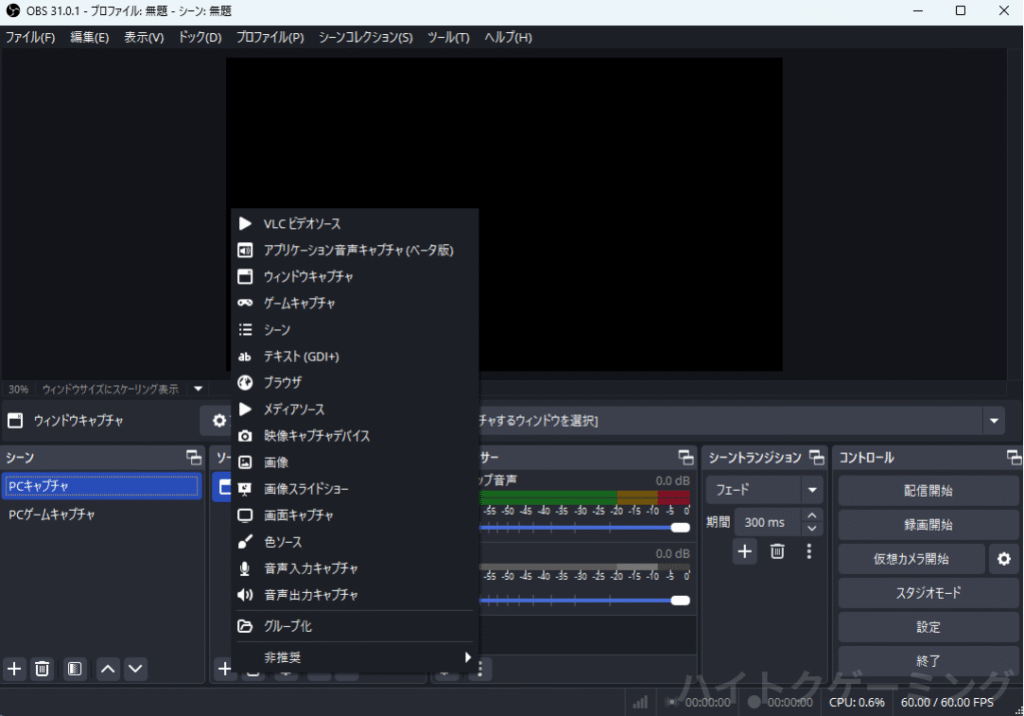Screen dimensions: 1024x716
Task: Open the window selection dropdown arrow
Action: 994,421
